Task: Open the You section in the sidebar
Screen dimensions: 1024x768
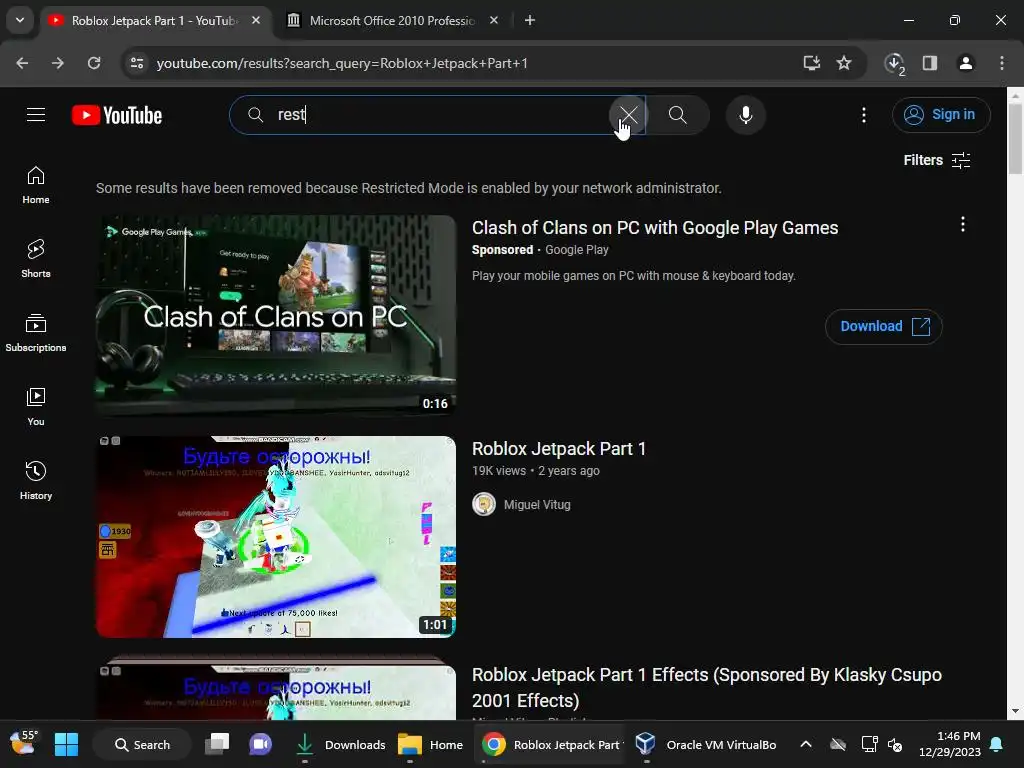Action: tap(36, 407)
